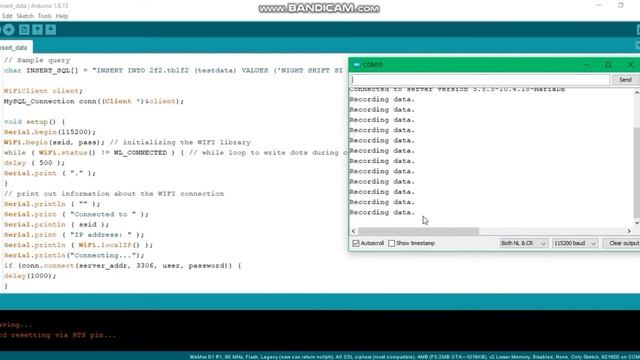Click the serial monitor vertical scrollbar thumb

click(637, 173)
